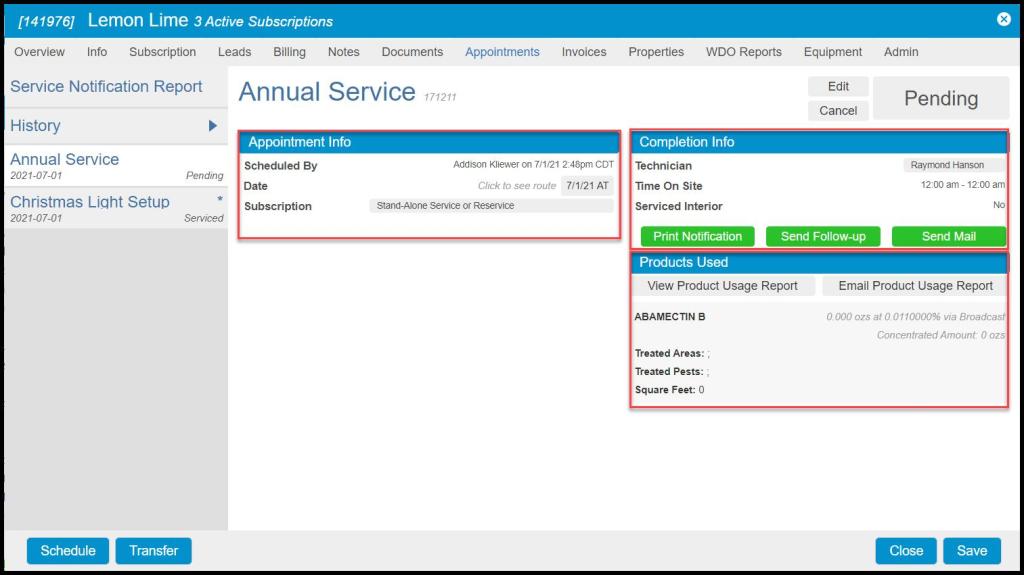Open View Product Usage Report
This screenshot has height=575, width=1024.
tap(722, 286)
